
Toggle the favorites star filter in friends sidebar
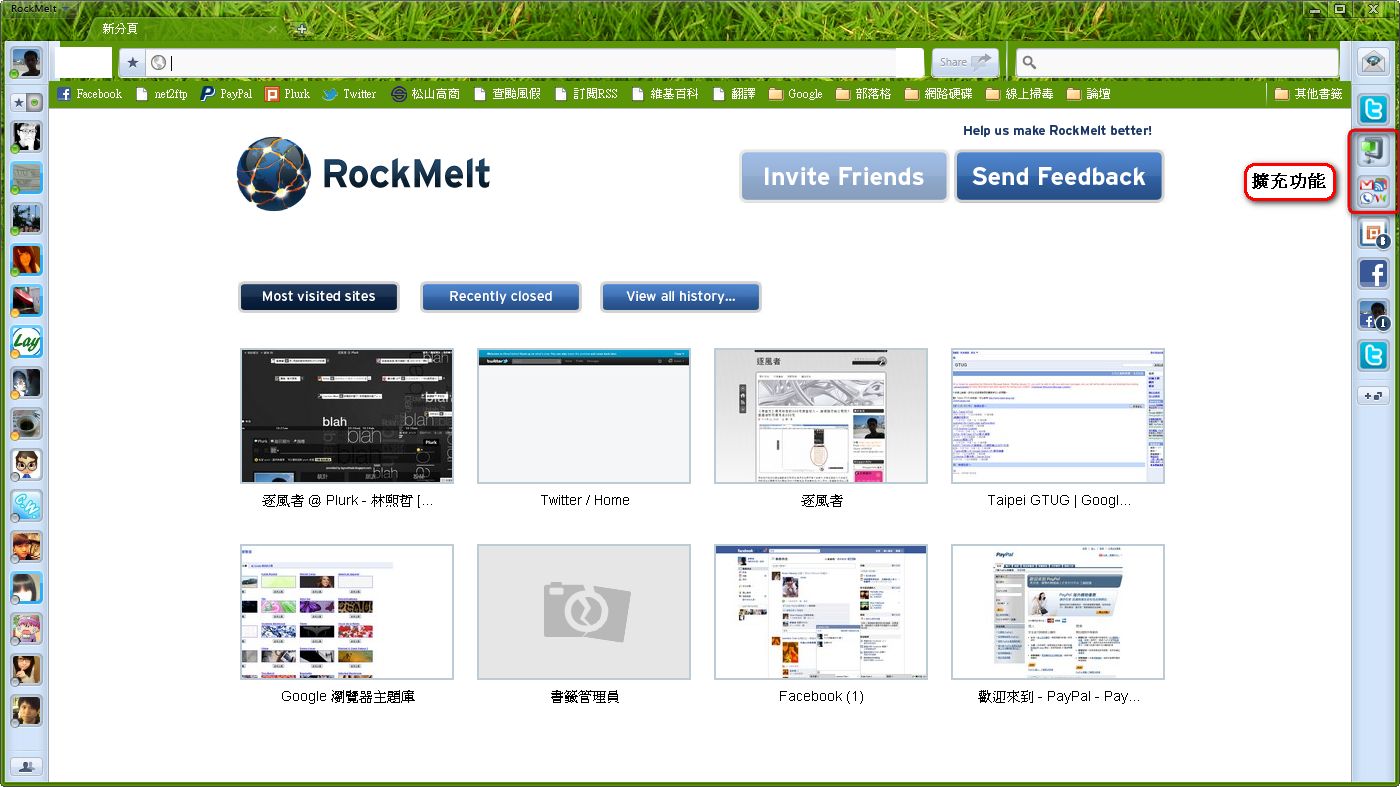tap(19, 102)
